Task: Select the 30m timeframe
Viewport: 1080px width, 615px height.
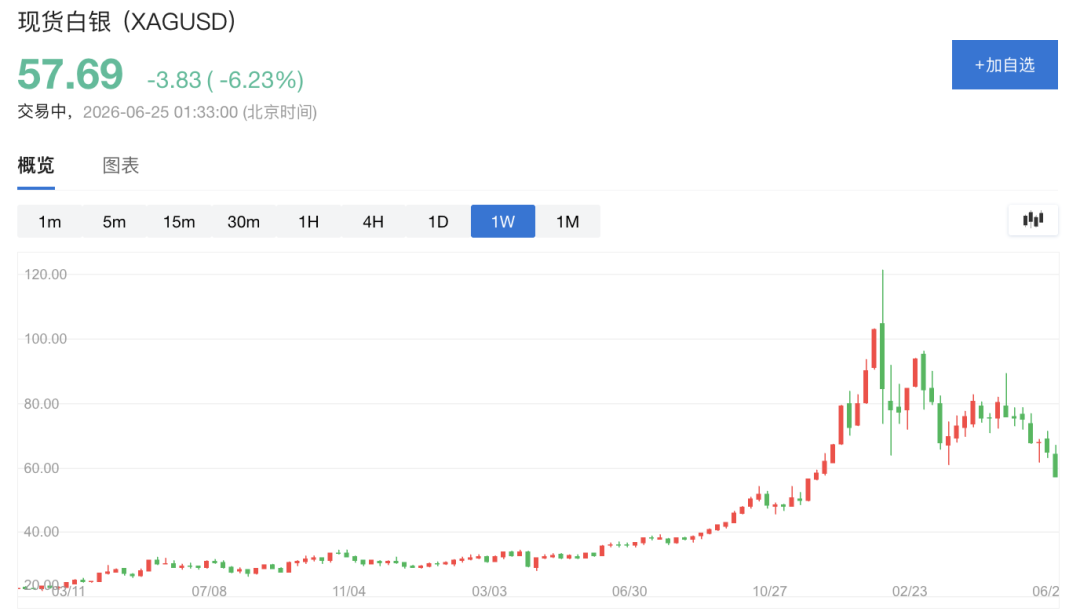Action: click(x=244, y=222)
